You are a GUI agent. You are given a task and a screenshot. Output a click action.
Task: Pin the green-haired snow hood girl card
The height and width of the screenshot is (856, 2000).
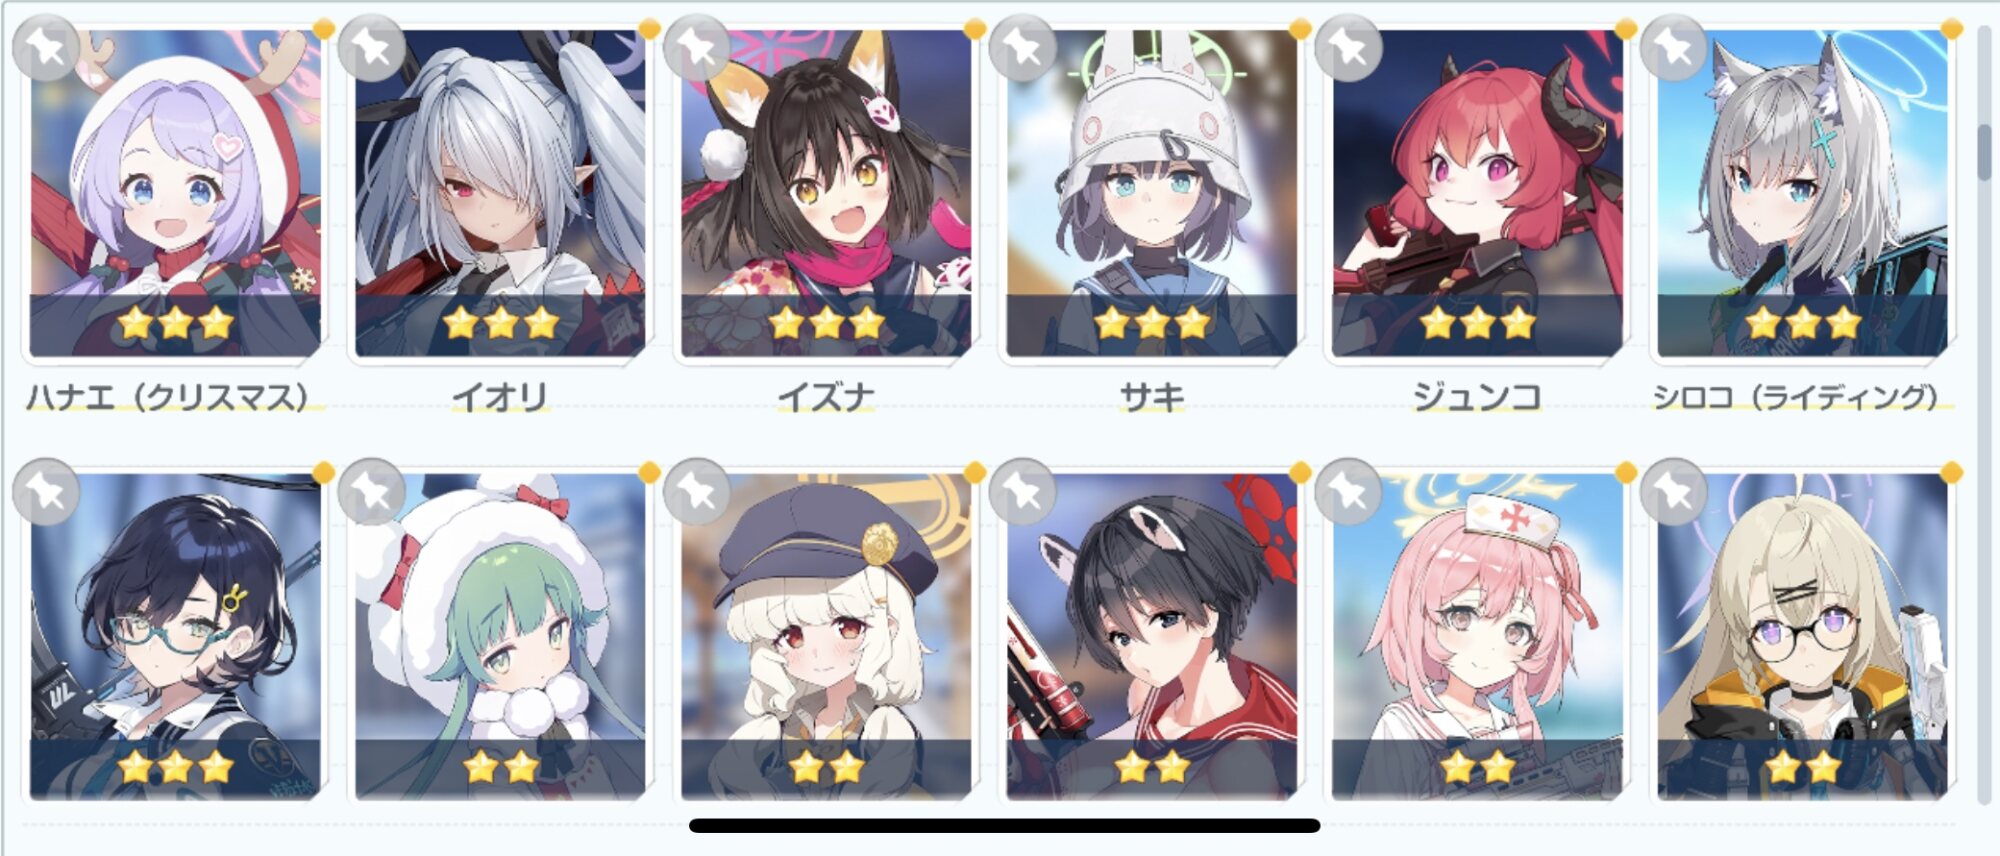point(371,491)
